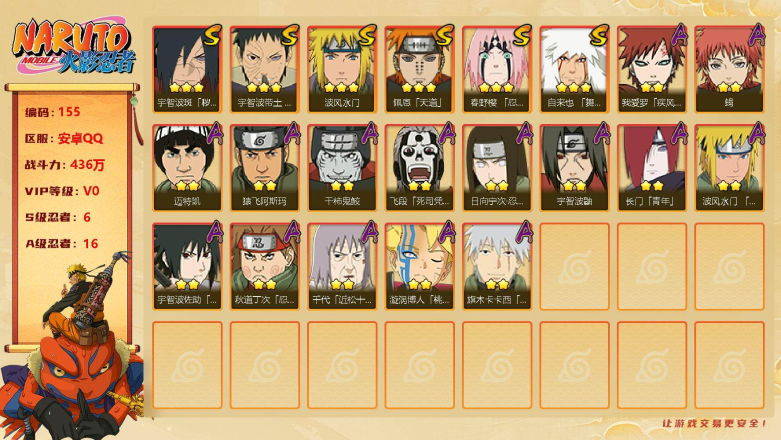The image size is (781, 440).
Task: Choose the 自来也 white-haired ninja card
Action: (x=574, y=69)
